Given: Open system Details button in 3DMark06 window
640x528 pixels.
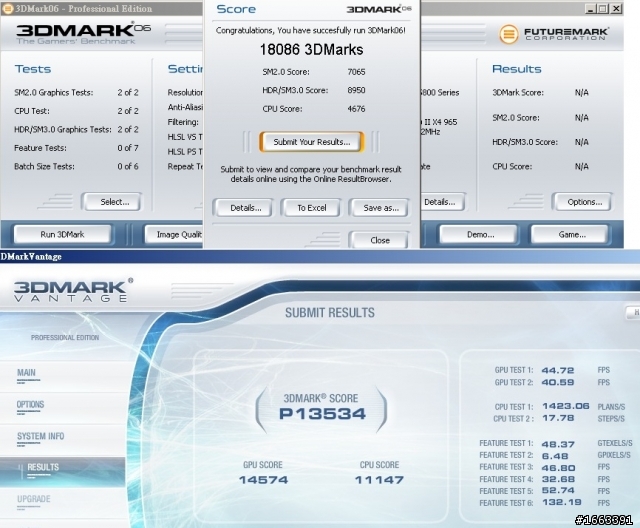Looking at the screenshot, I should tap(442, 202).
